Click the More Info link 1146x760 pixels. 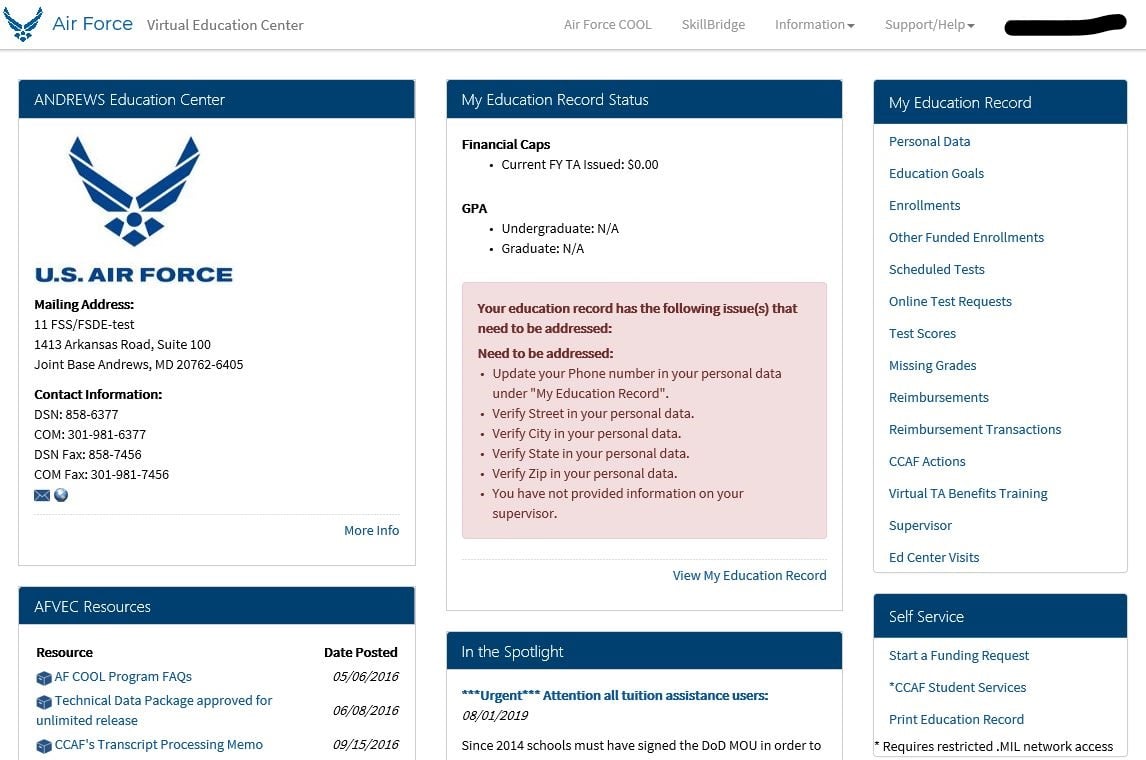371,531
